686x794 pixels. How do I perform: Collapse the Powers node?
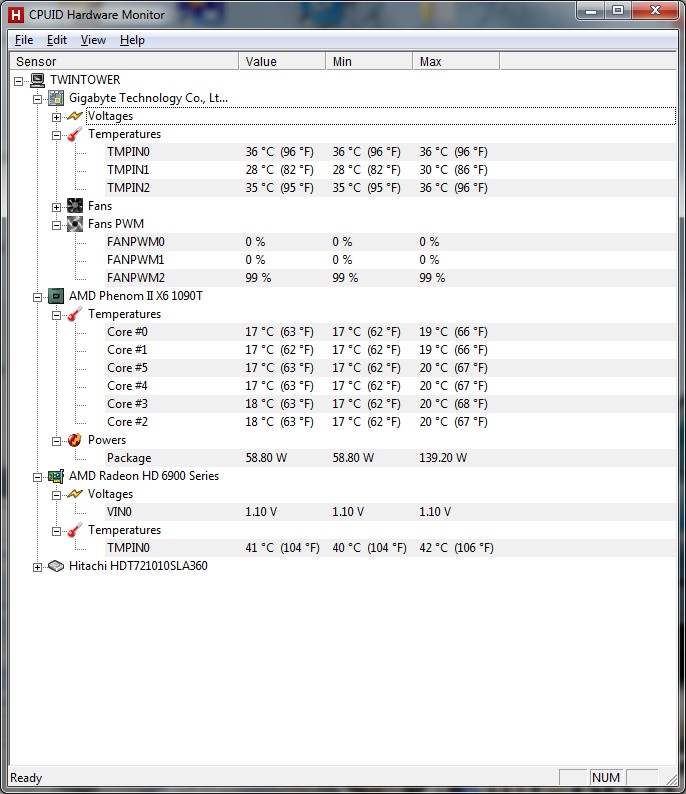click(56, 441)
